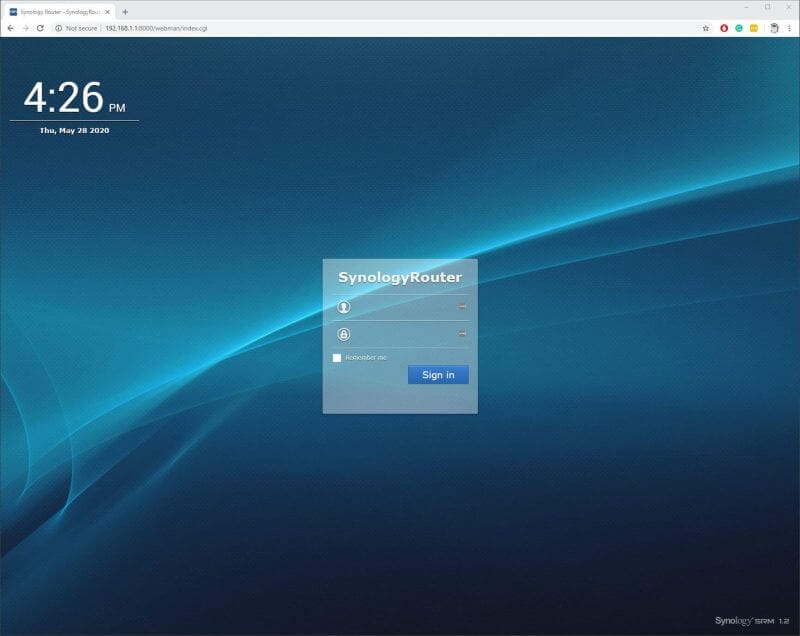800x636 pixels.
Task: Click the green browser extension icon
Action: 740,29
